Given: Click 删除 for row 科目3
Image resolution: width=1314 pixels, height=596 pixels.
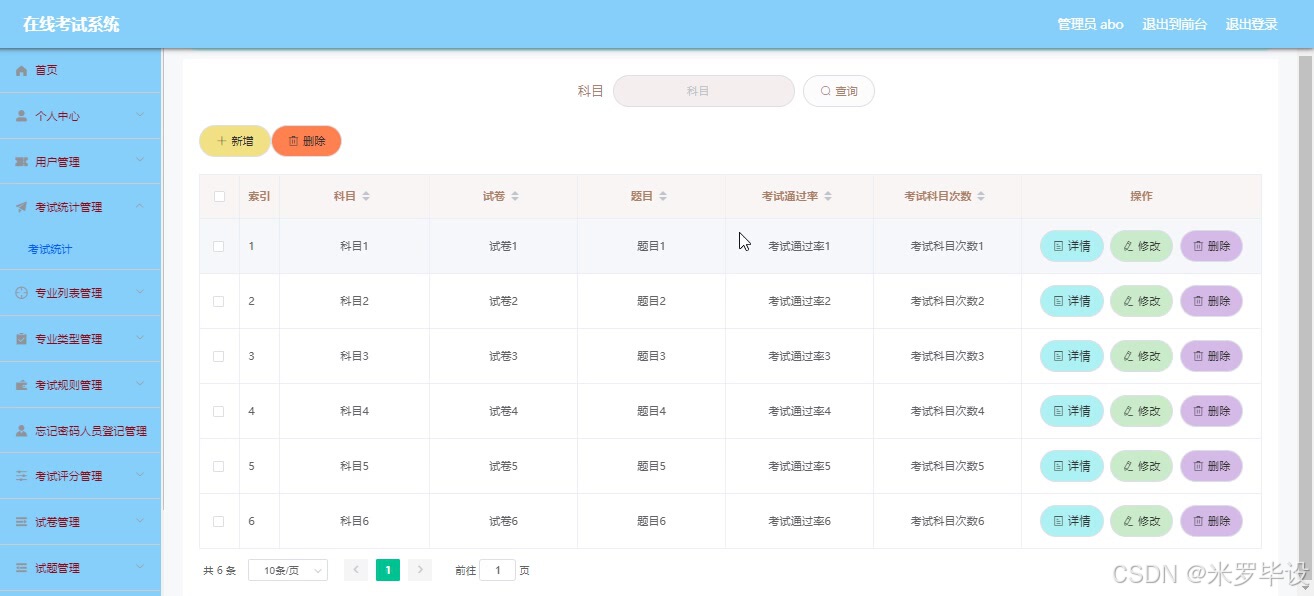Looking at the screenshot, I should pos(1211,356).
